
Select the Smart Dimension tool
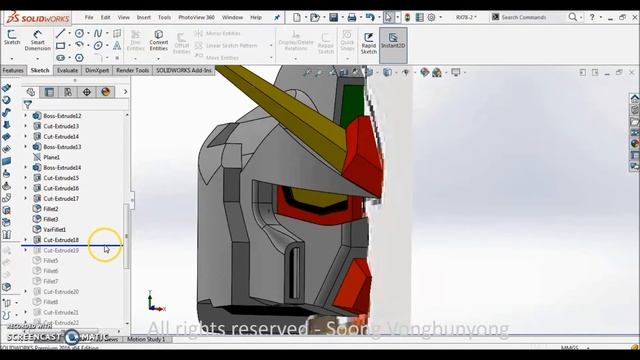click(38, 40)
